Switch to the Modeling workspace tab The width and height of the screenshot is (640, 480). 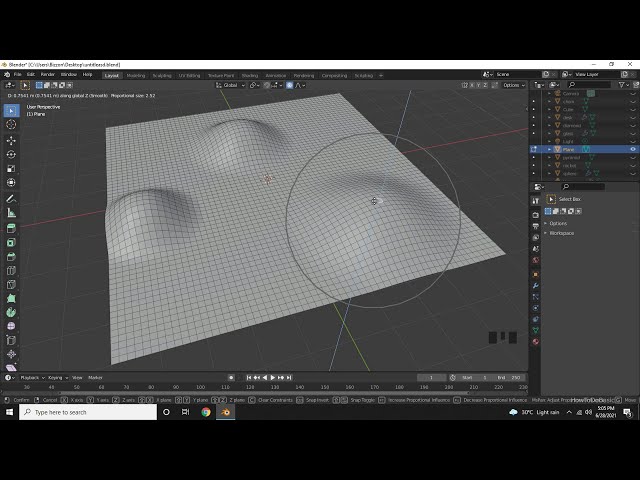(136, 76)
